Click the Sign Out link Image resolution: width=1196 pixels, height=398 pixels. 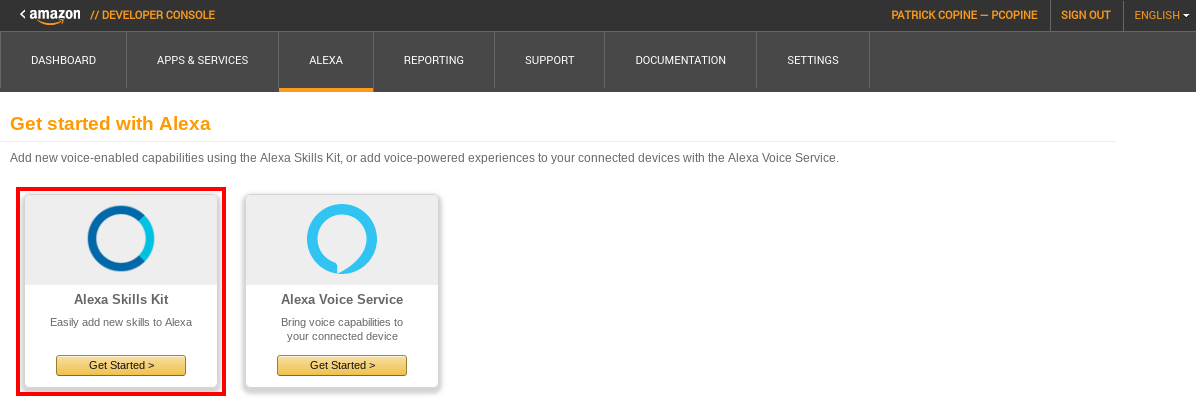1085,15
